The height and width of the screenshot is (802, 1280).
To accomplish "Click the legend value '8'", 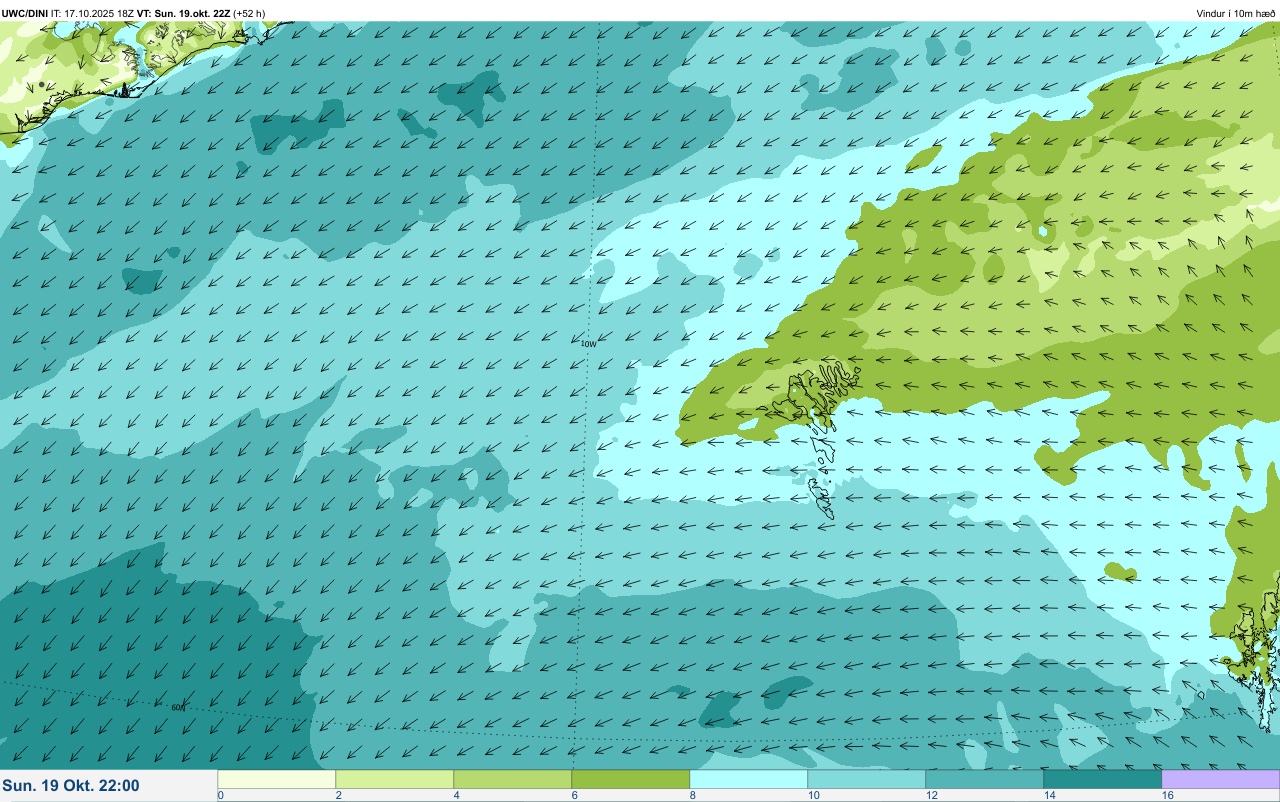I will [693, 795].
